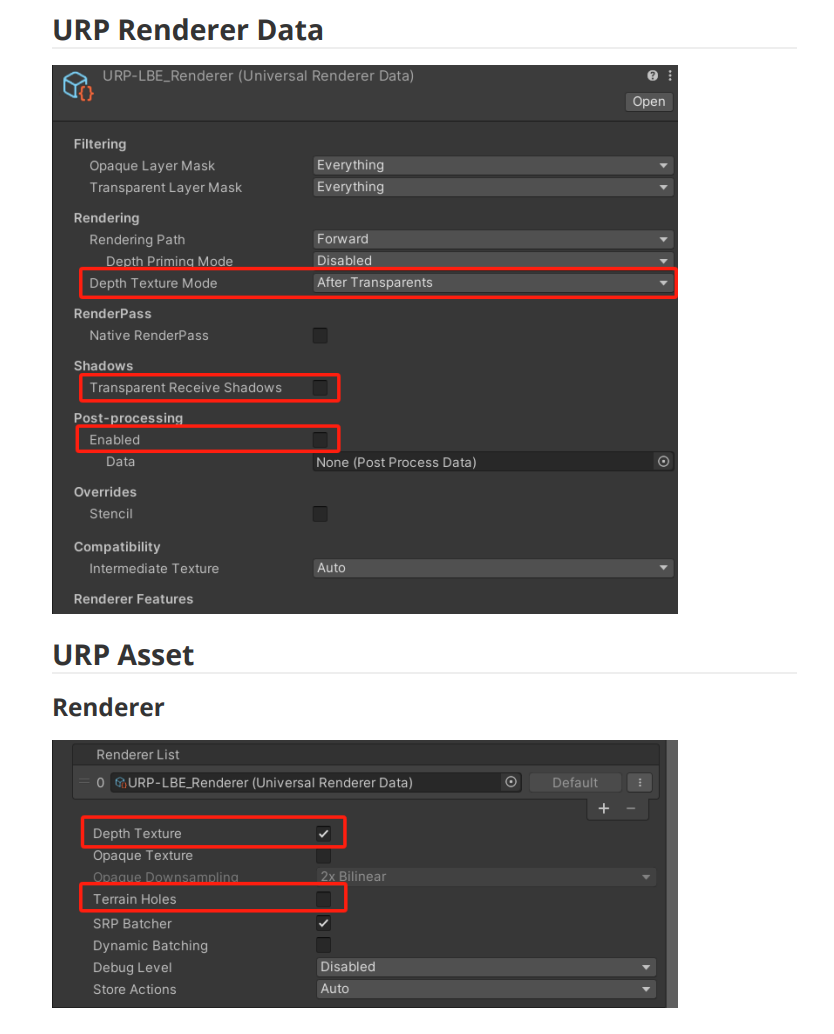Open the Debug Level dropdown
834x1034 pixels.
pos(487,967)
